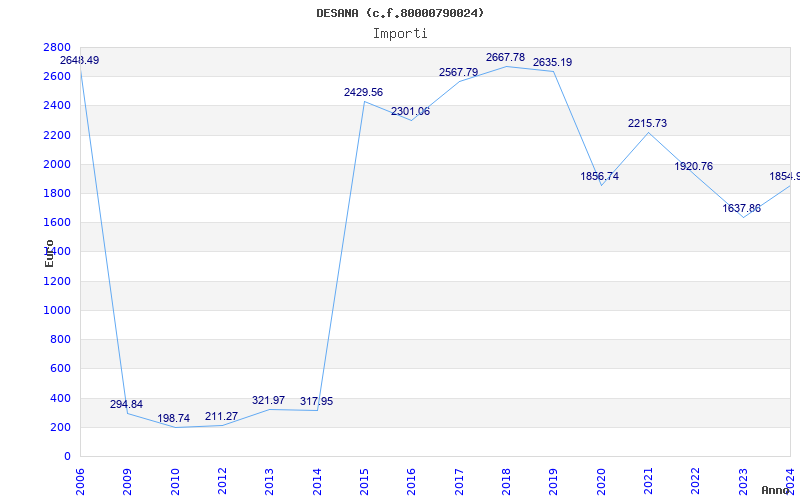Viewport: 800px width, 500px height.
Task: Click the x-axis year 2009
Action: click(128, 482)
